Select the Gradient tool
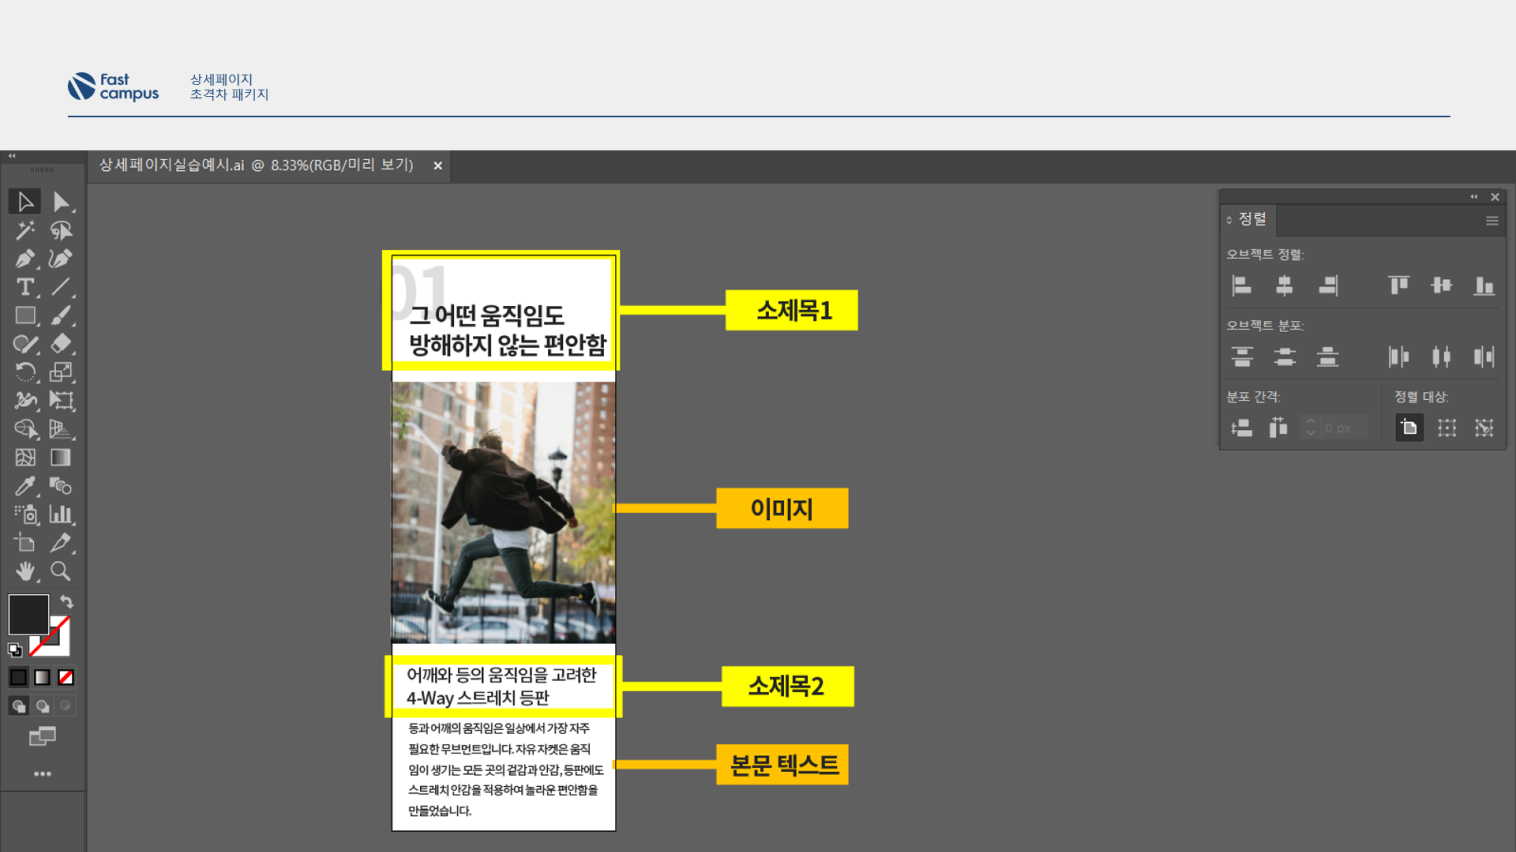Viewport: 1516px width, 852px height. coord(61,458)
